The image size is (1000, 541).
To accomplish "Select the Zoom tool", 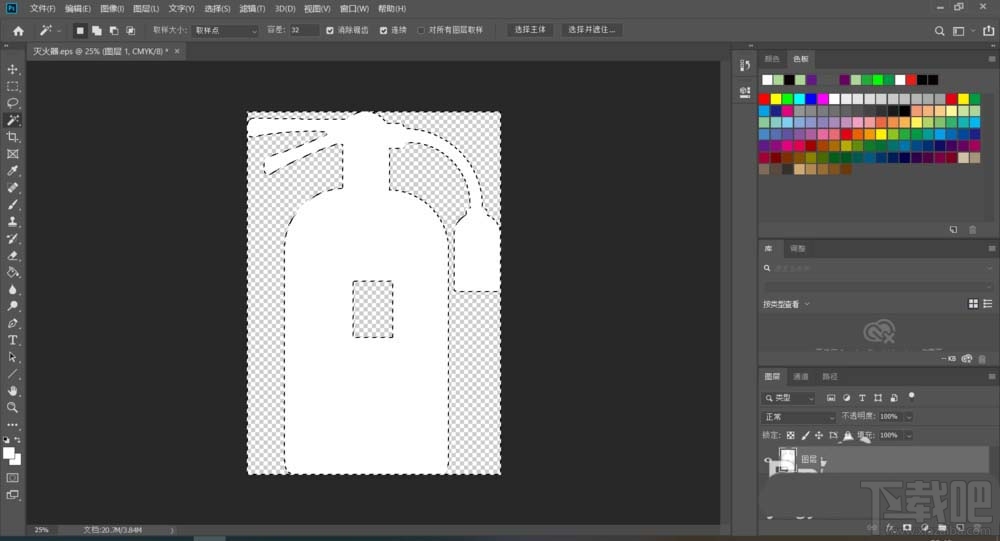I will [x=12, y=407].
